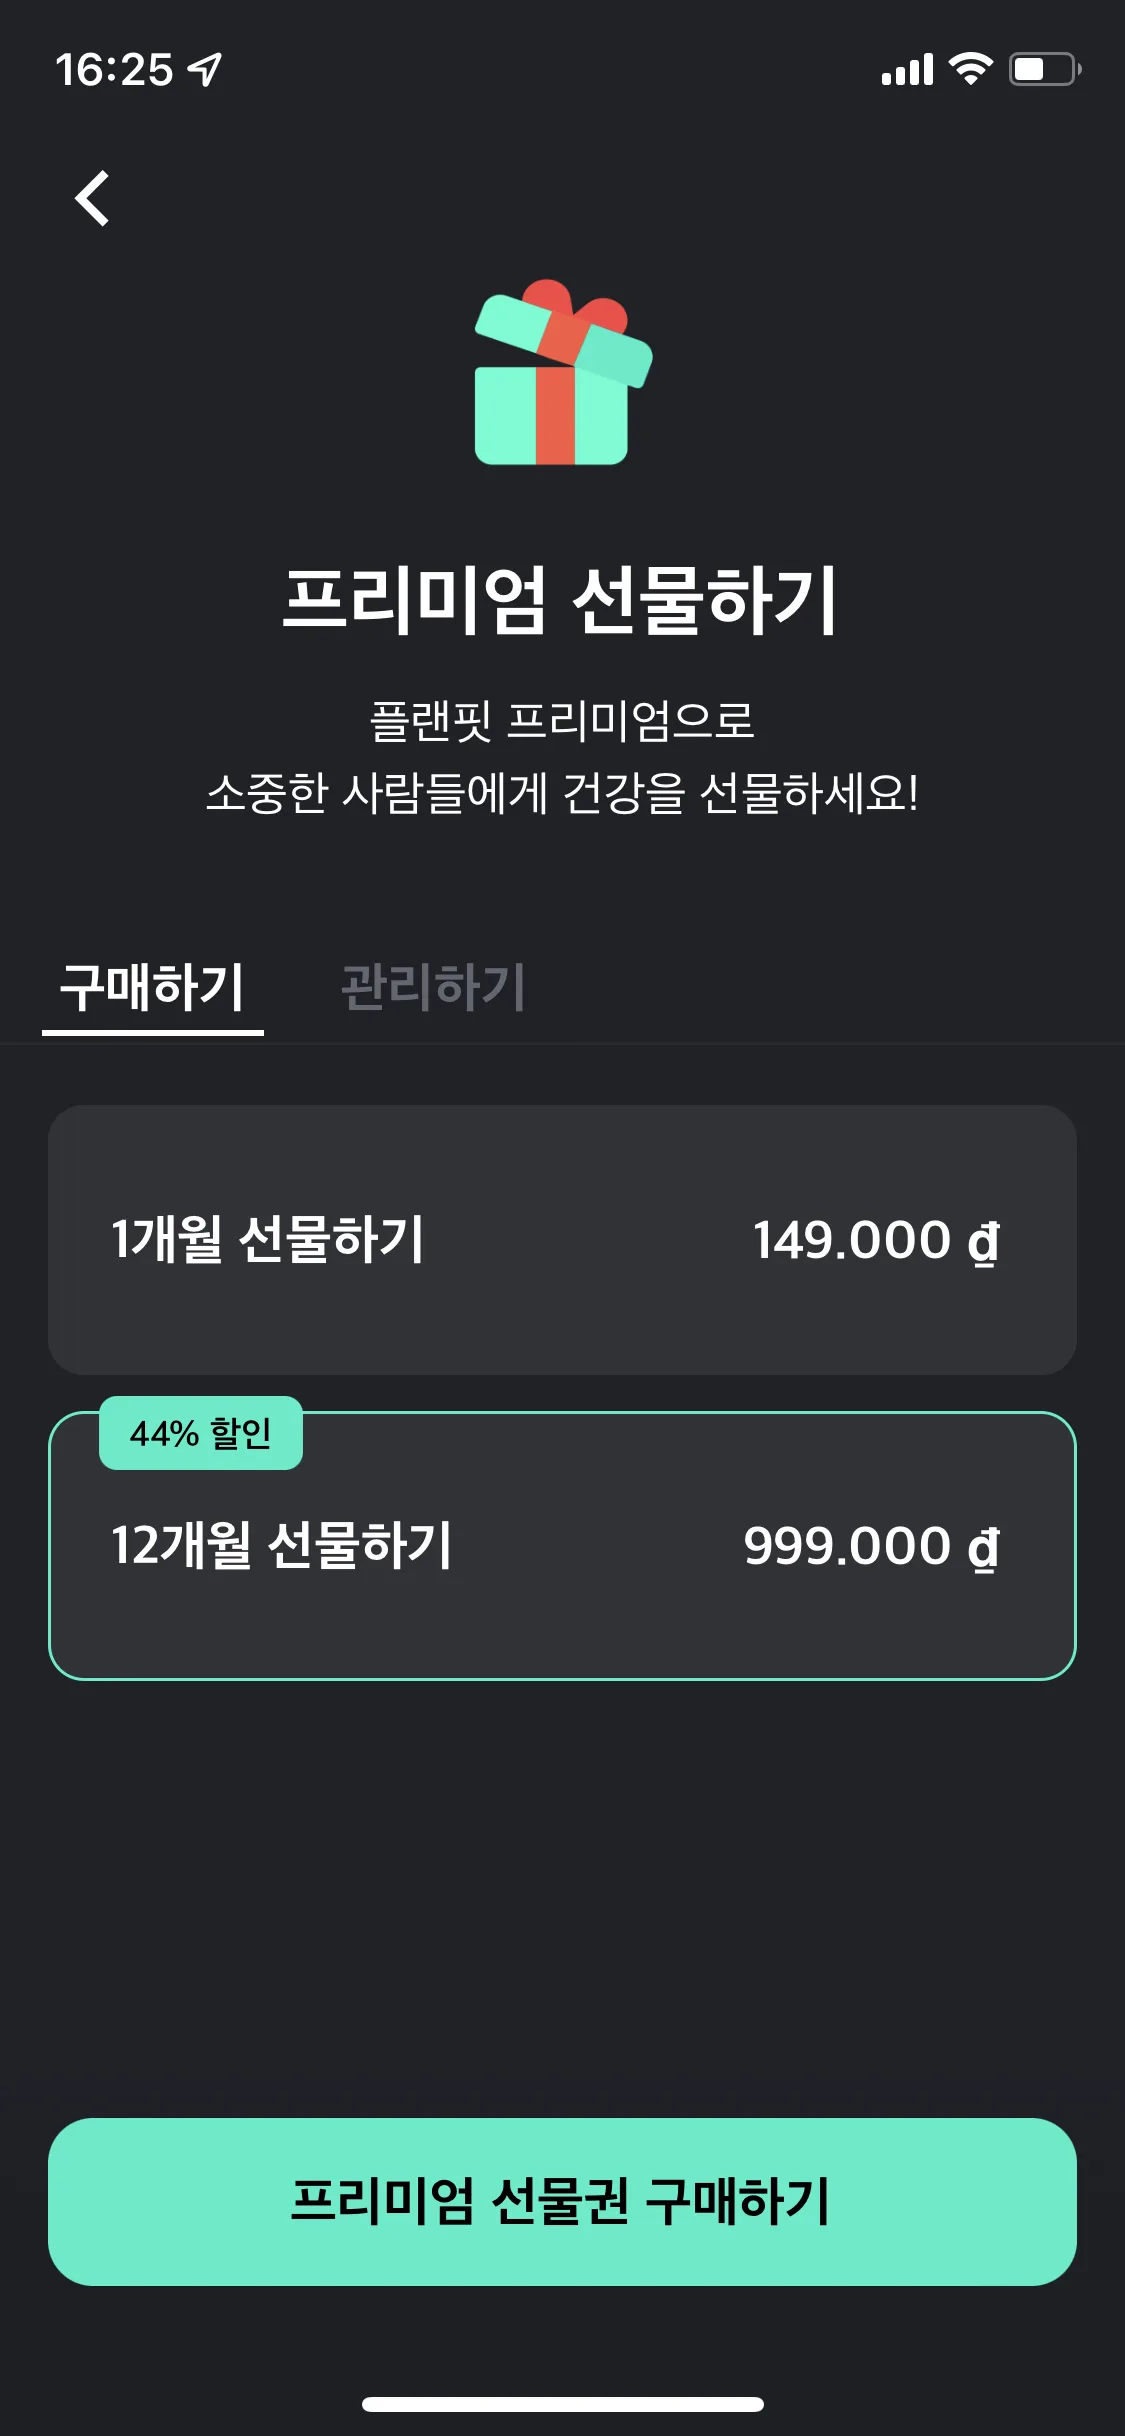
Task: Tap the 프리미엄 선물하기 heading
Action: click(561, 600)
